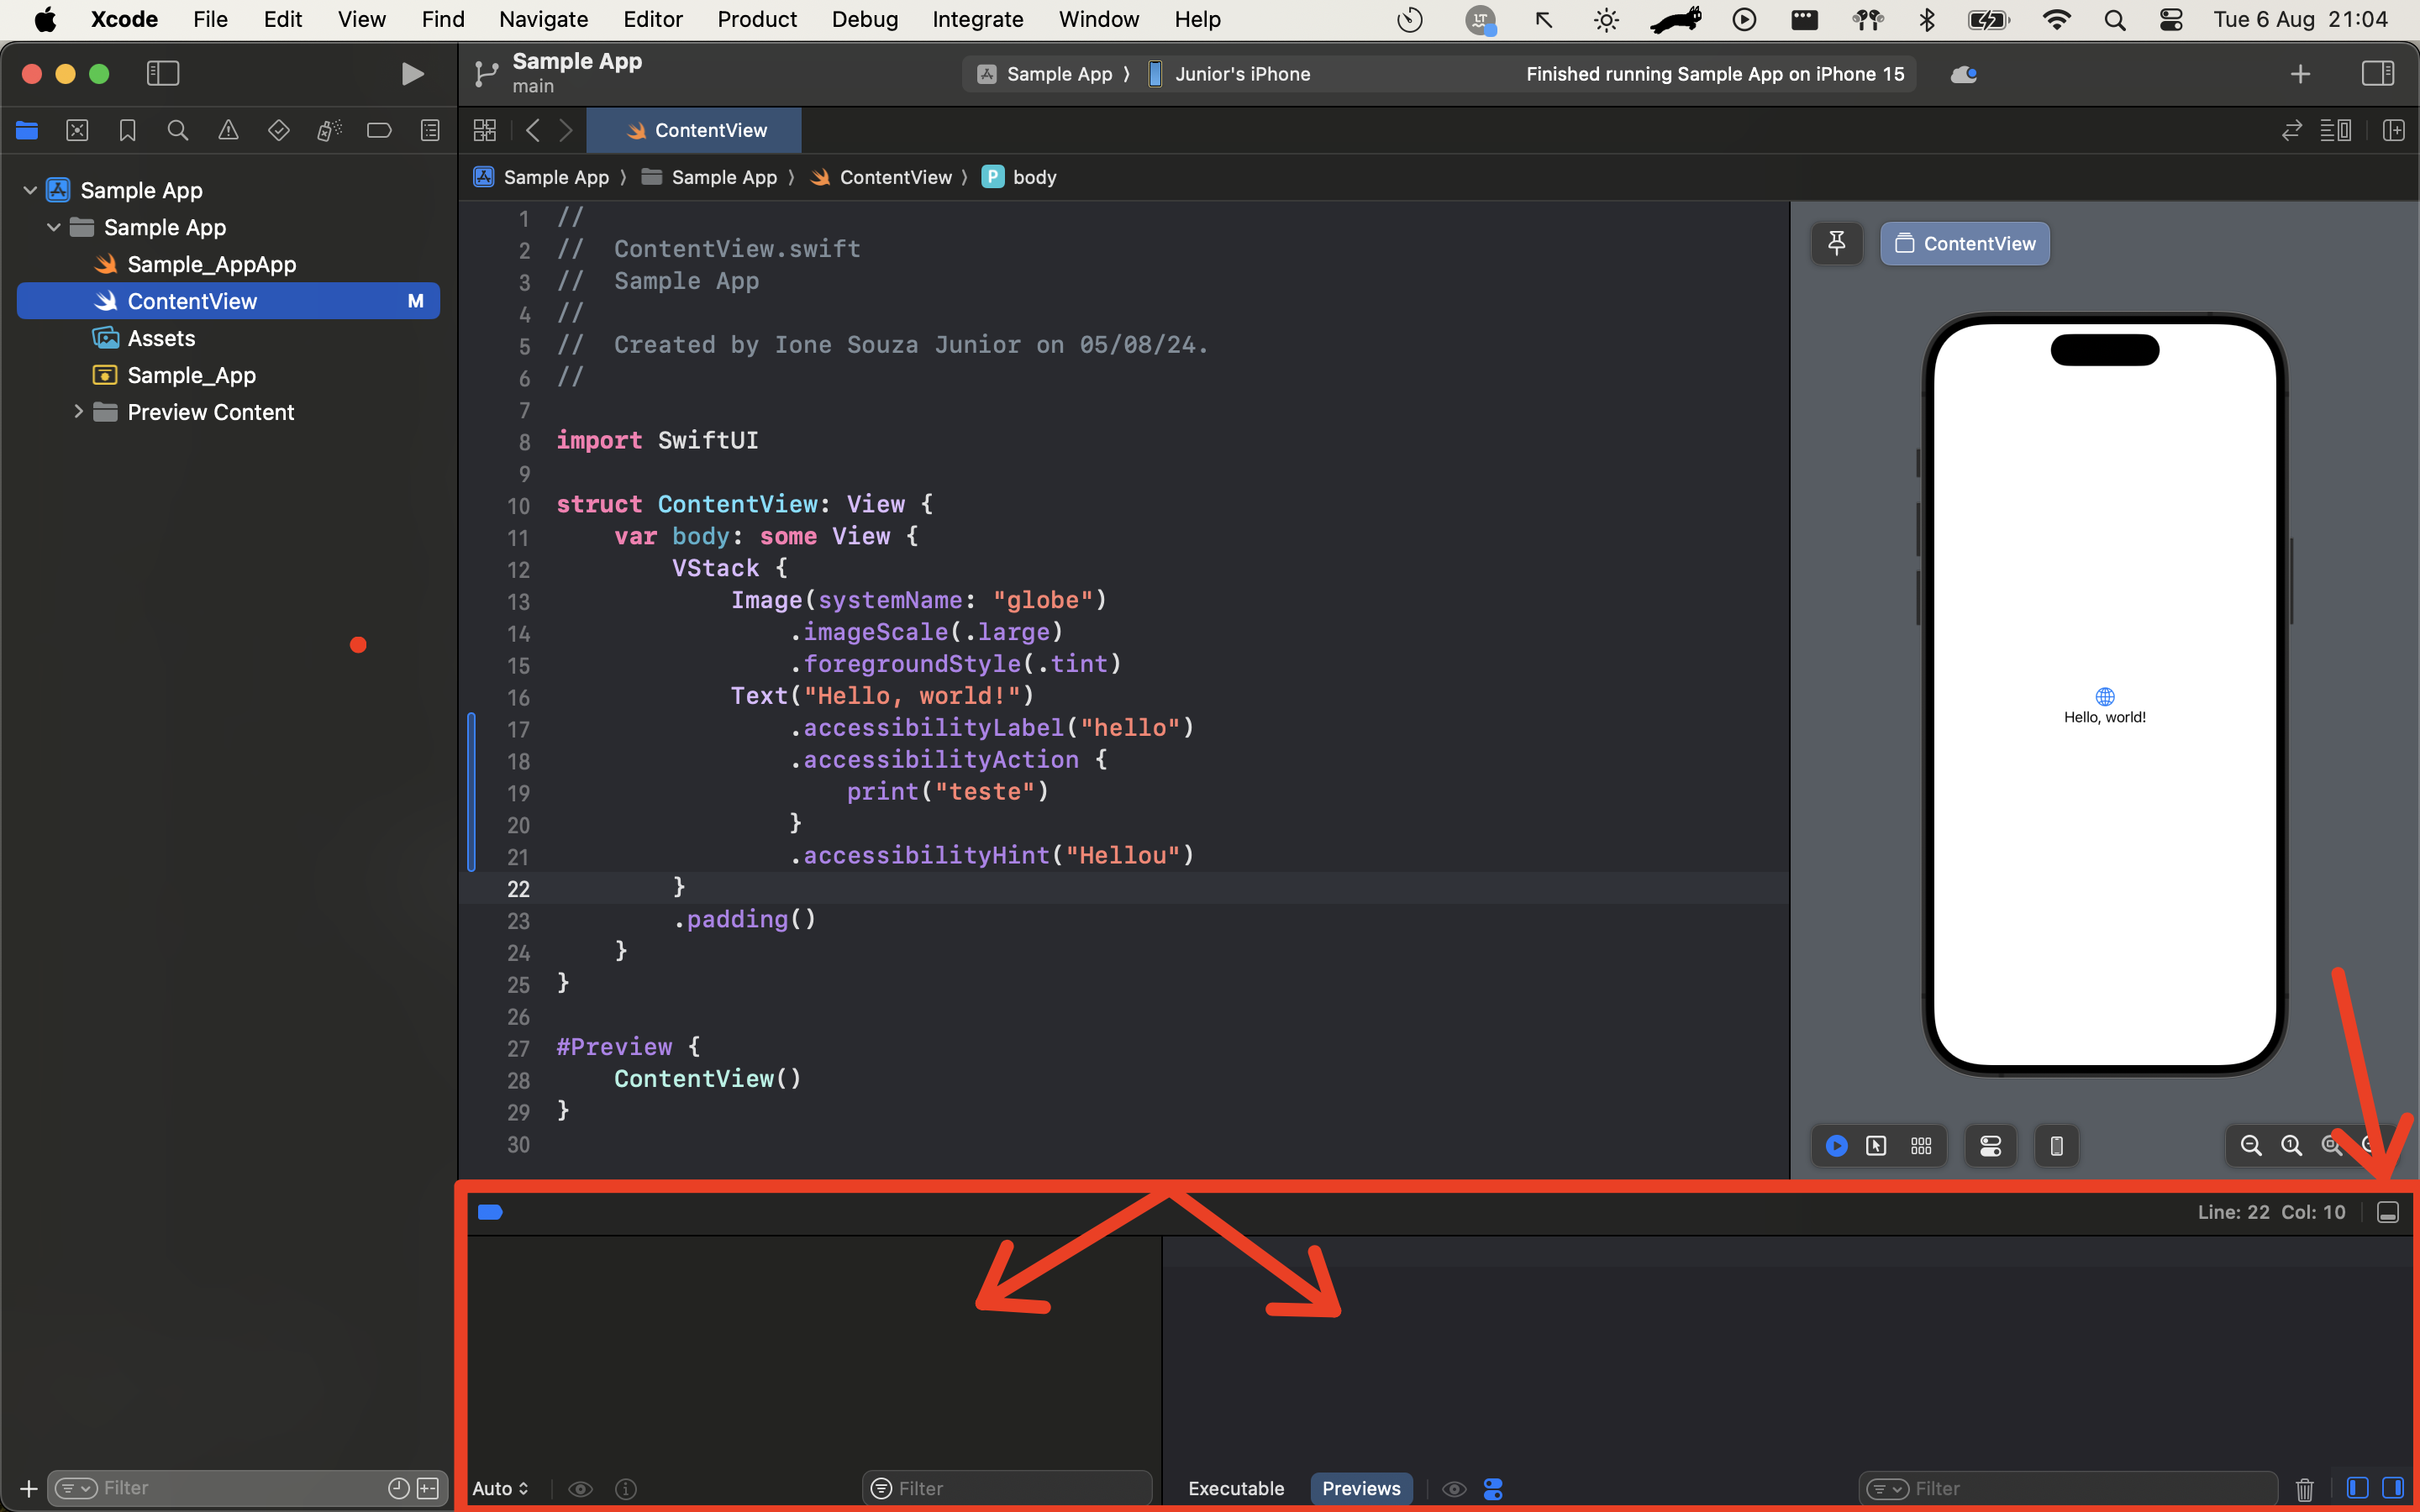The width and height of the screenshot is (2420, 1512).
Task: Run the app with the play button
Action: click(412, 74)
